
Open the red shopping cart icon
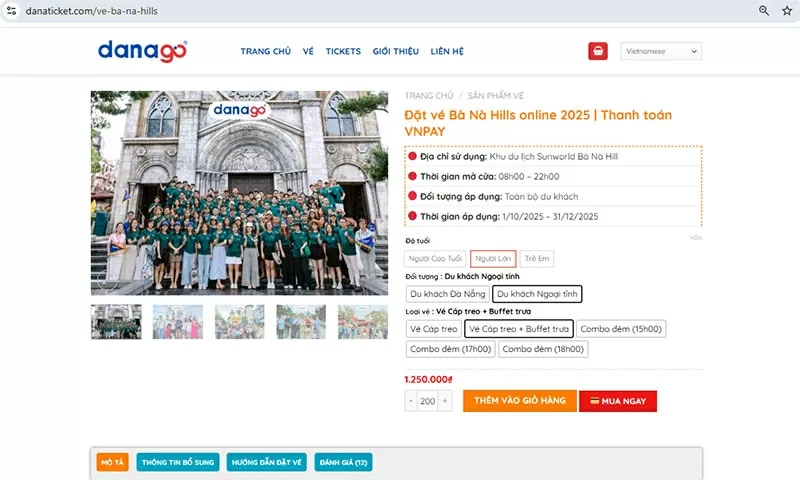598,51
